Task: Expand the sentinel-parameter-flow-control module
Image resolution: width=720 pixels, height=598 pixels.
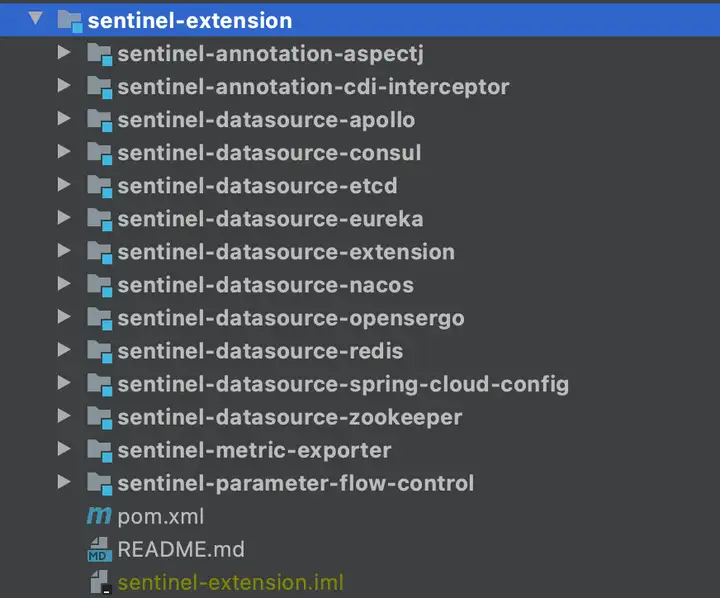Action: (64, 482)
